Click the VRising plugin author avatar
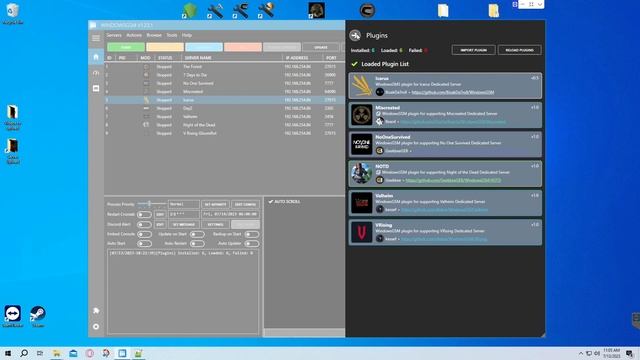640x360 pixels. coord(380,238)
